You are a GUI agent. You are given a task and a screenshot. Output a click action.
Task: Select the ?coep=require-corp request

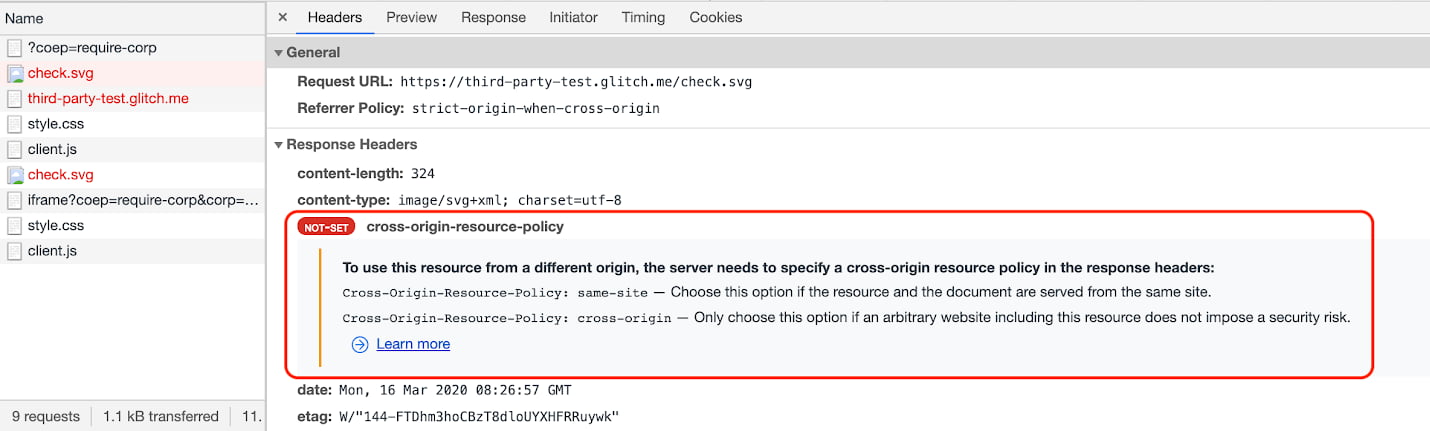[92, 48]
